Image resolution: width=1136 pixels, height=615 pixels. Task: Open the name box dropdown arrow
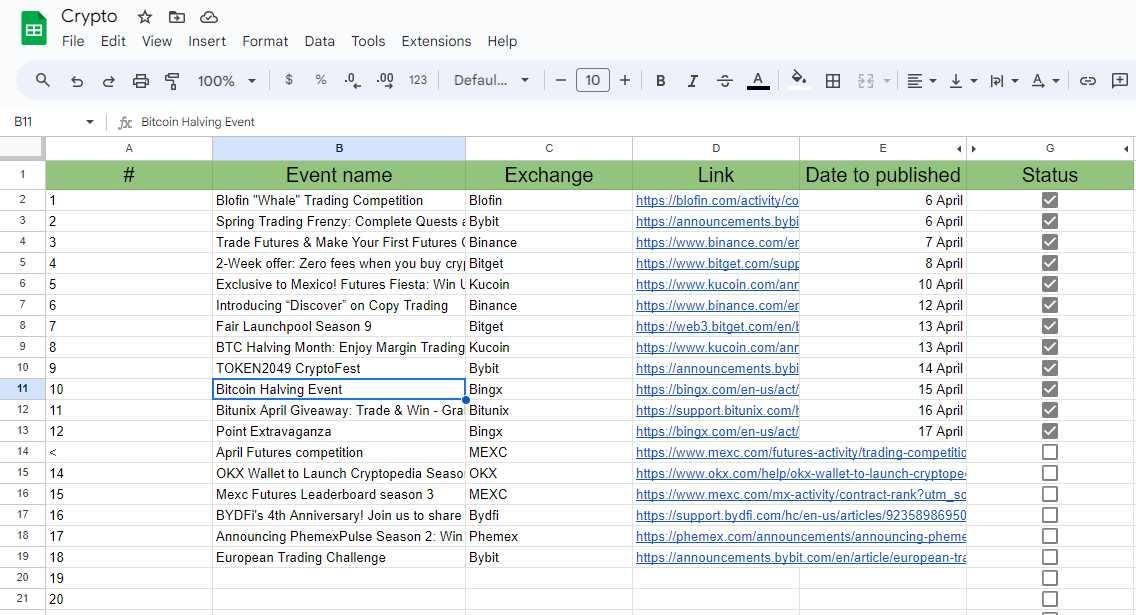pos(90,122)
